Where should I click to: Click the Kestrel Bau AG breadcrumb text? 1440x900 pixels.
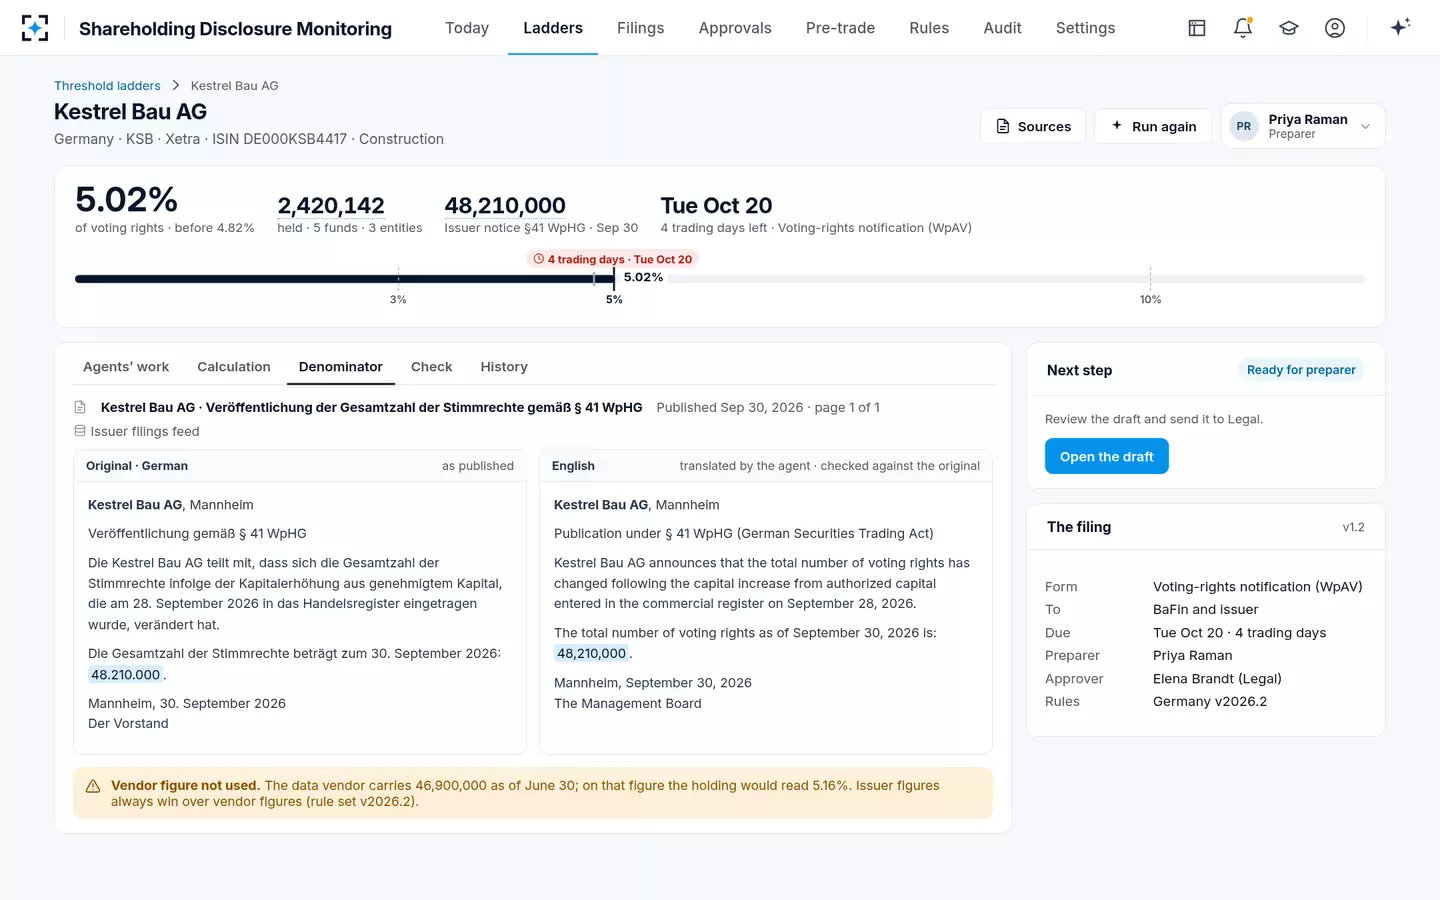235,86
